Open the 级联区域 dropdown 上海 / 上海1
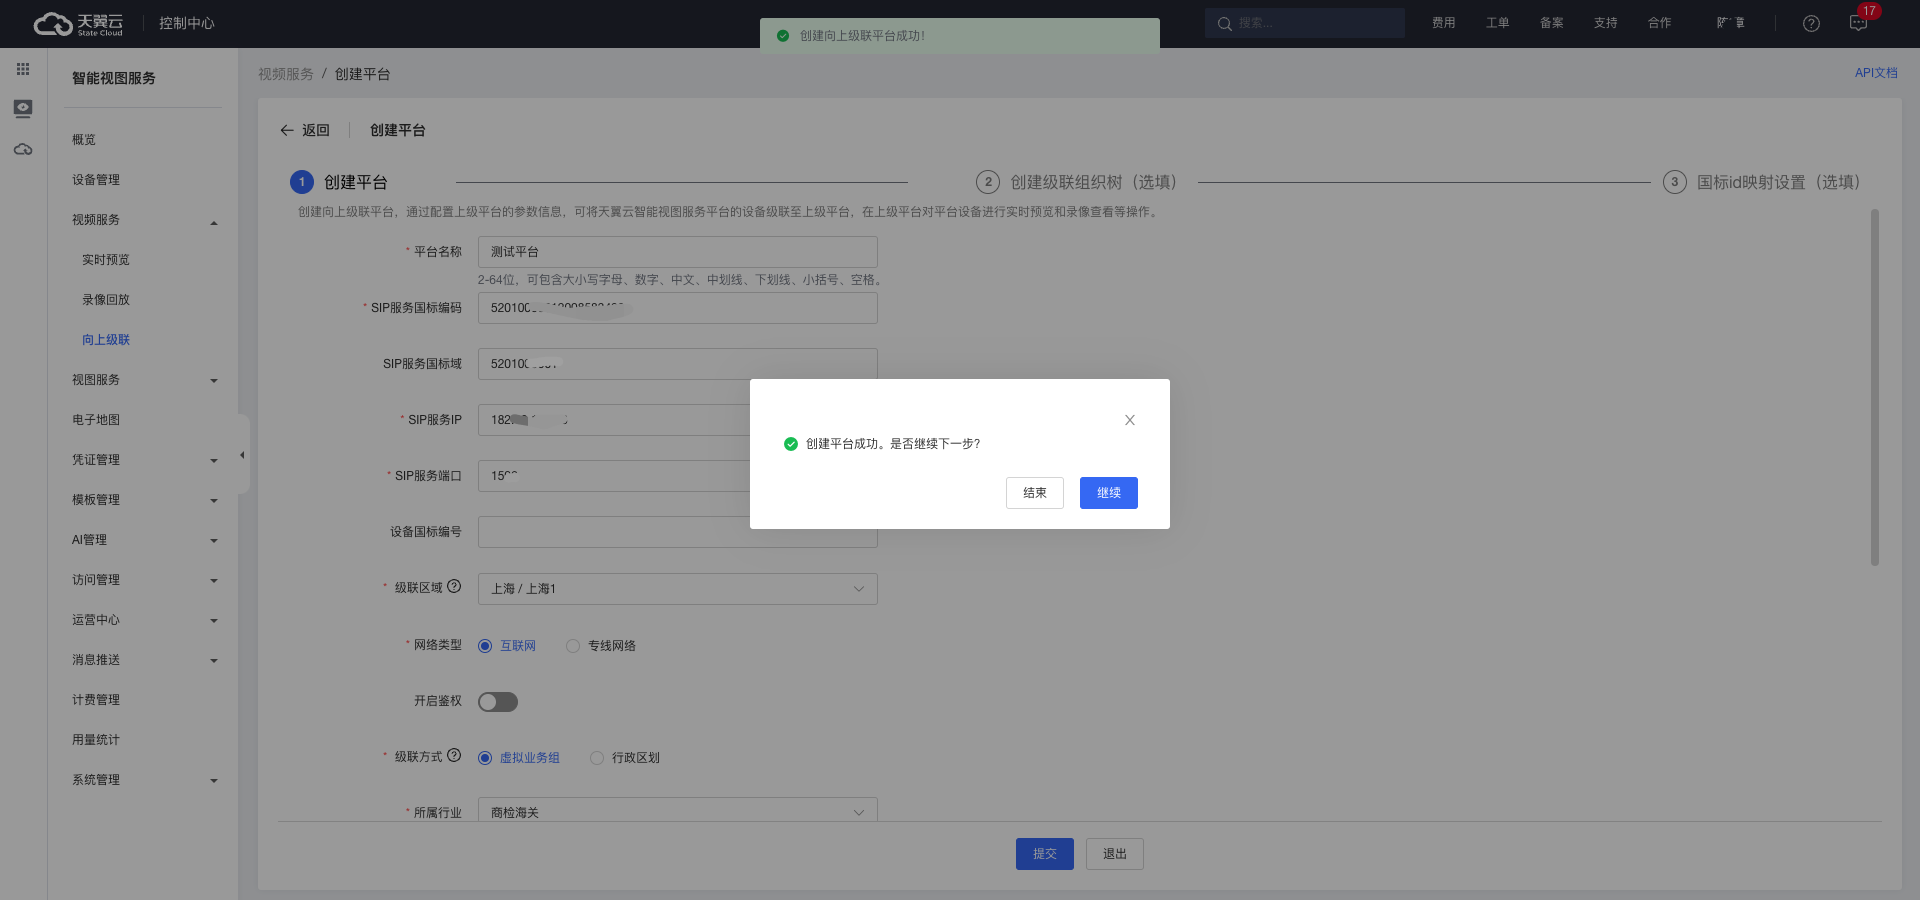Viewport: 1920px width, 900px height. tap(677, 589)
